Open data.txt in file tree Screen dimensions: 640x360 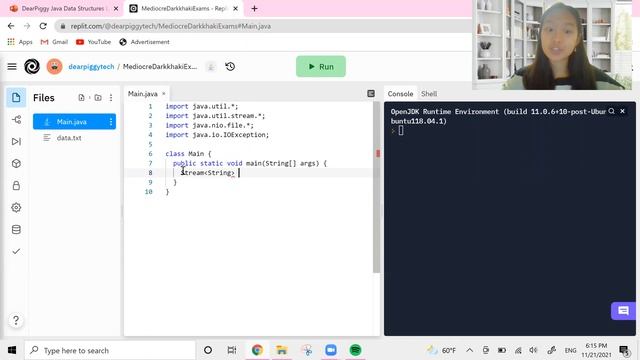point(69,138)
